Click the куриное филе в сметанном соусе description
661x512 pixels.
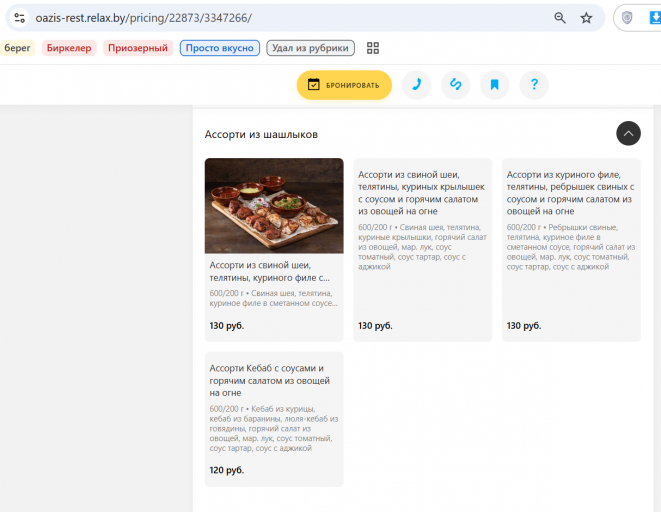click(274, 298)
